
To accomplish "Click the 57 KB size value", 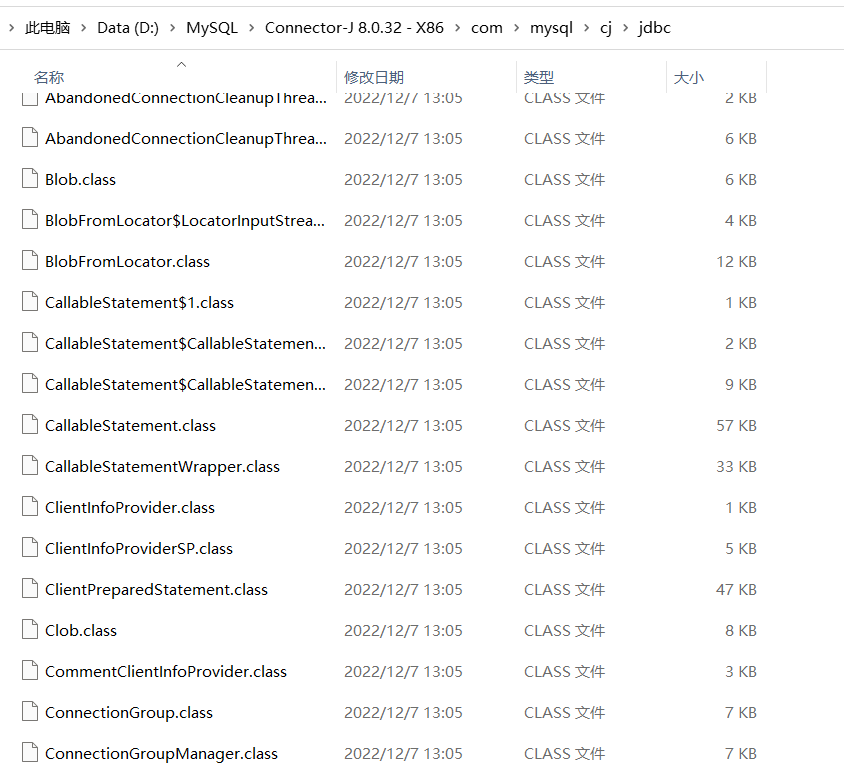I will (x=736, y=425).
